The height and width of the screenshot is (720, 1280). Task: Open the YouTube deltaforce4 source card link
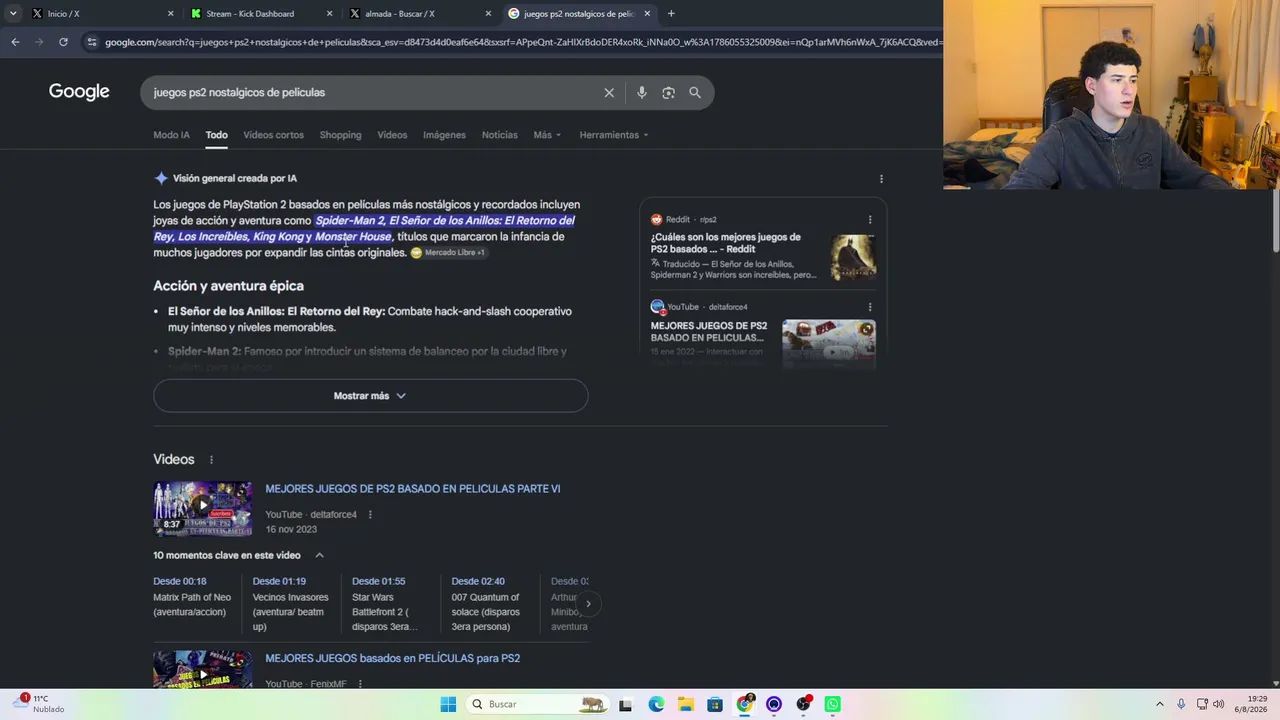[x=709, y=332]
